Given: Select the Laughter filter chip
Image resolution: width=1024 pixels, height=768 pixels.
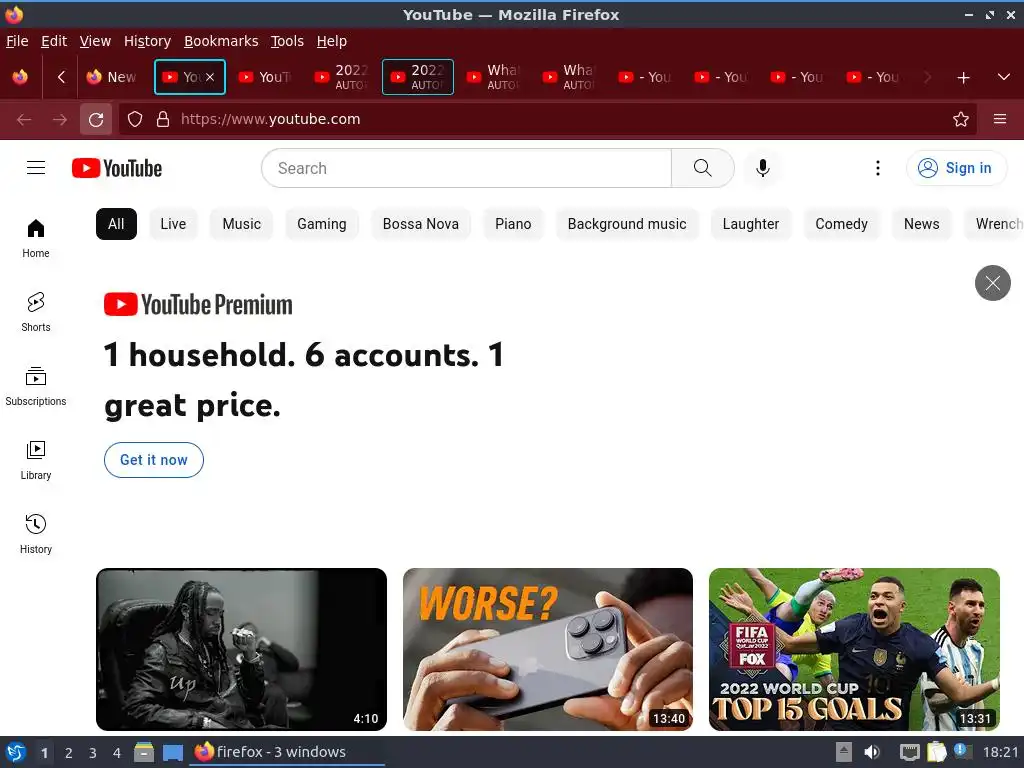Looking at the screenshot, I should click(750, 224).
